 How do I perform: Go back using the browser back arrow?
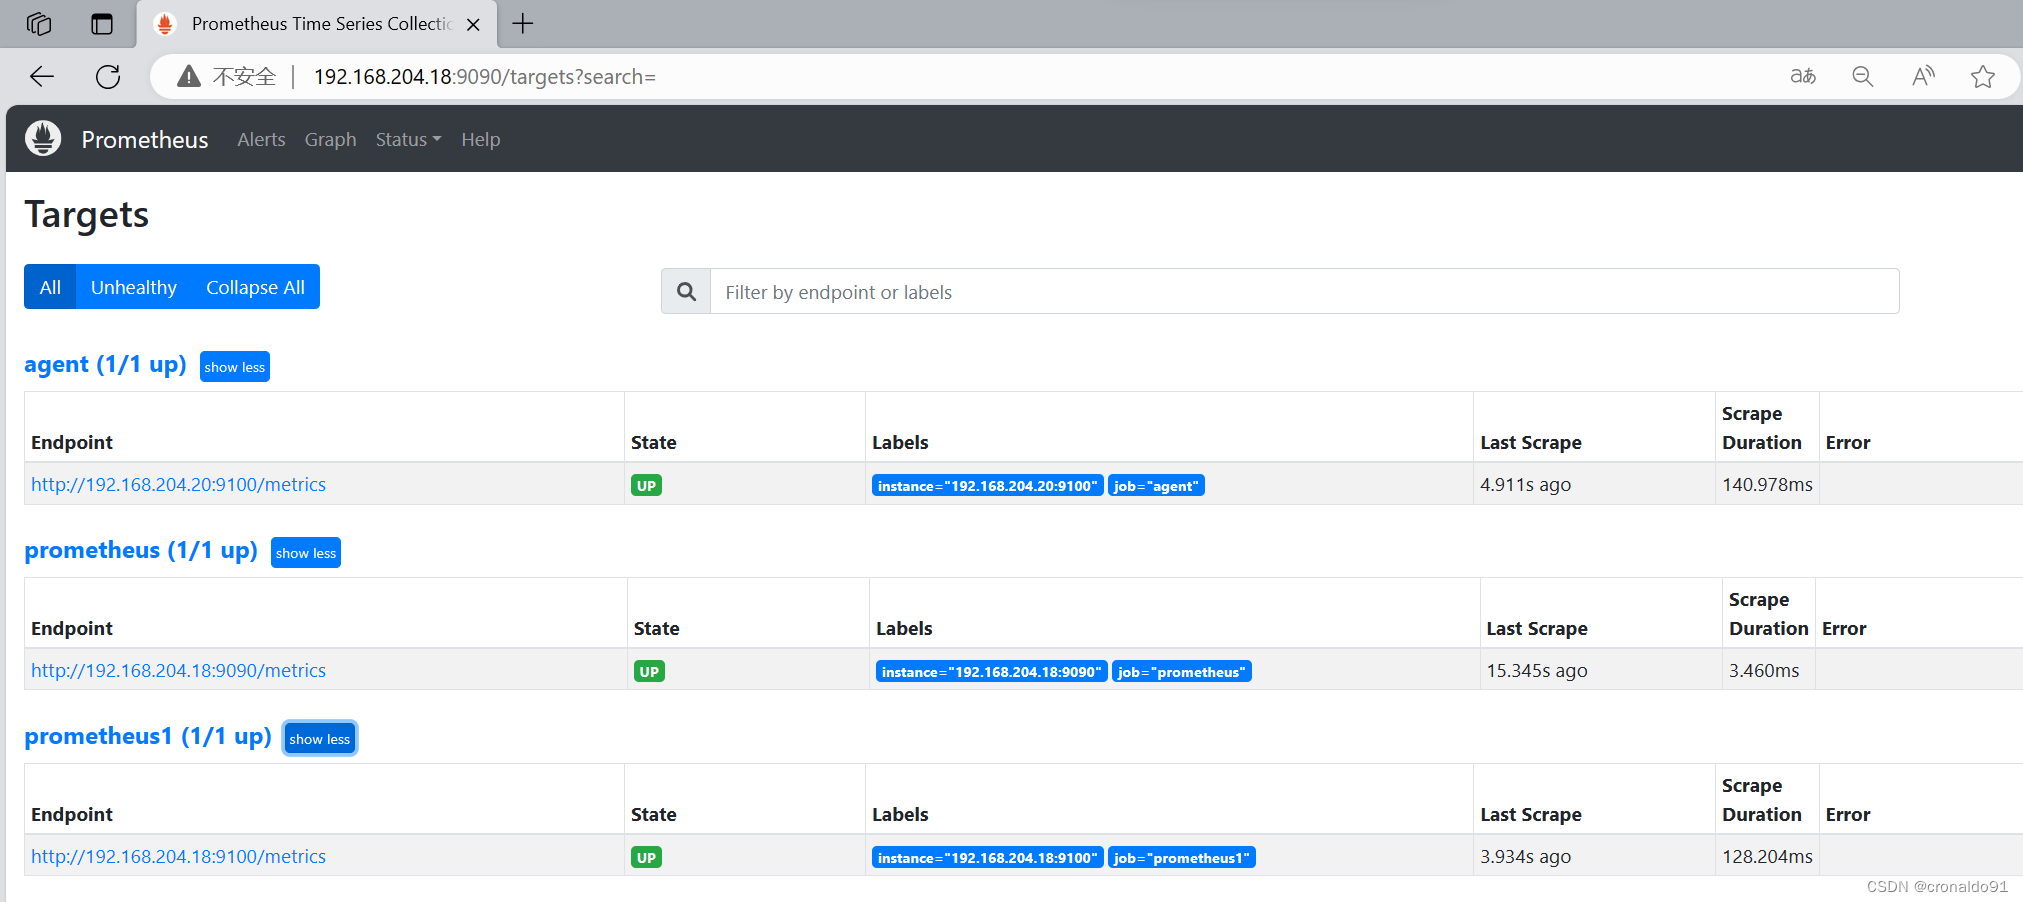(x=42, y=76)
